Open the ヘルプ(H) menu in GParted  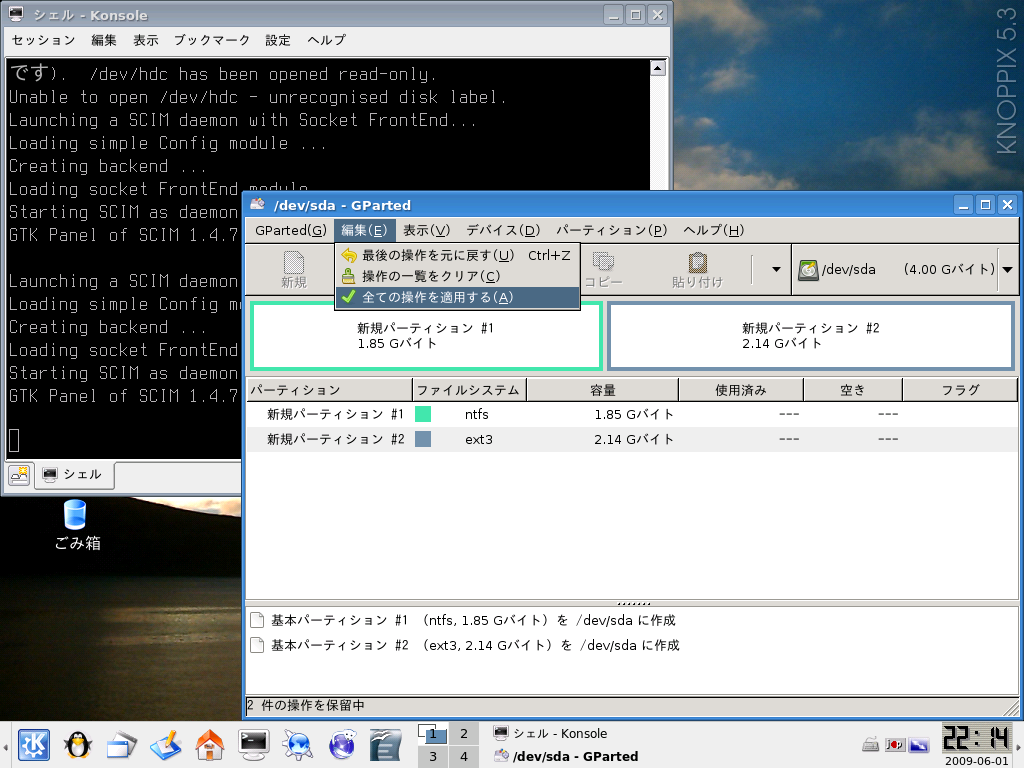click(x=713, y=230)
